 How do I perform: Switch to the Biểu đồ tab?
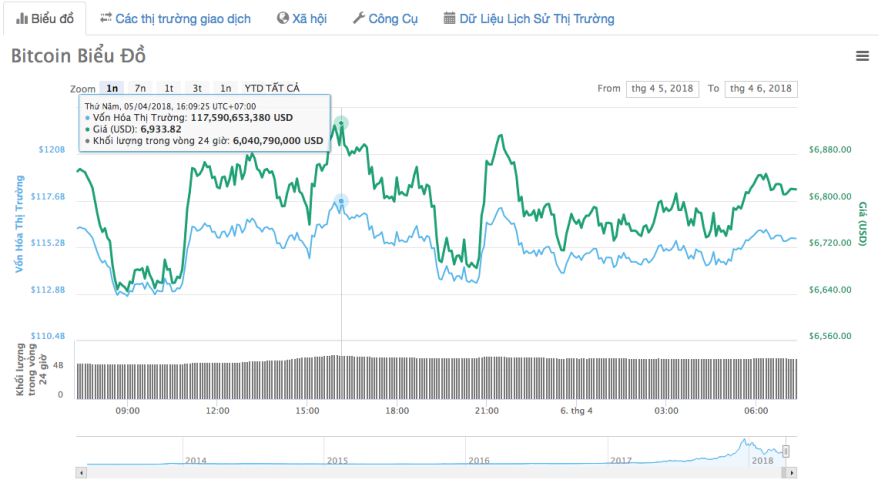coord(45,19)
